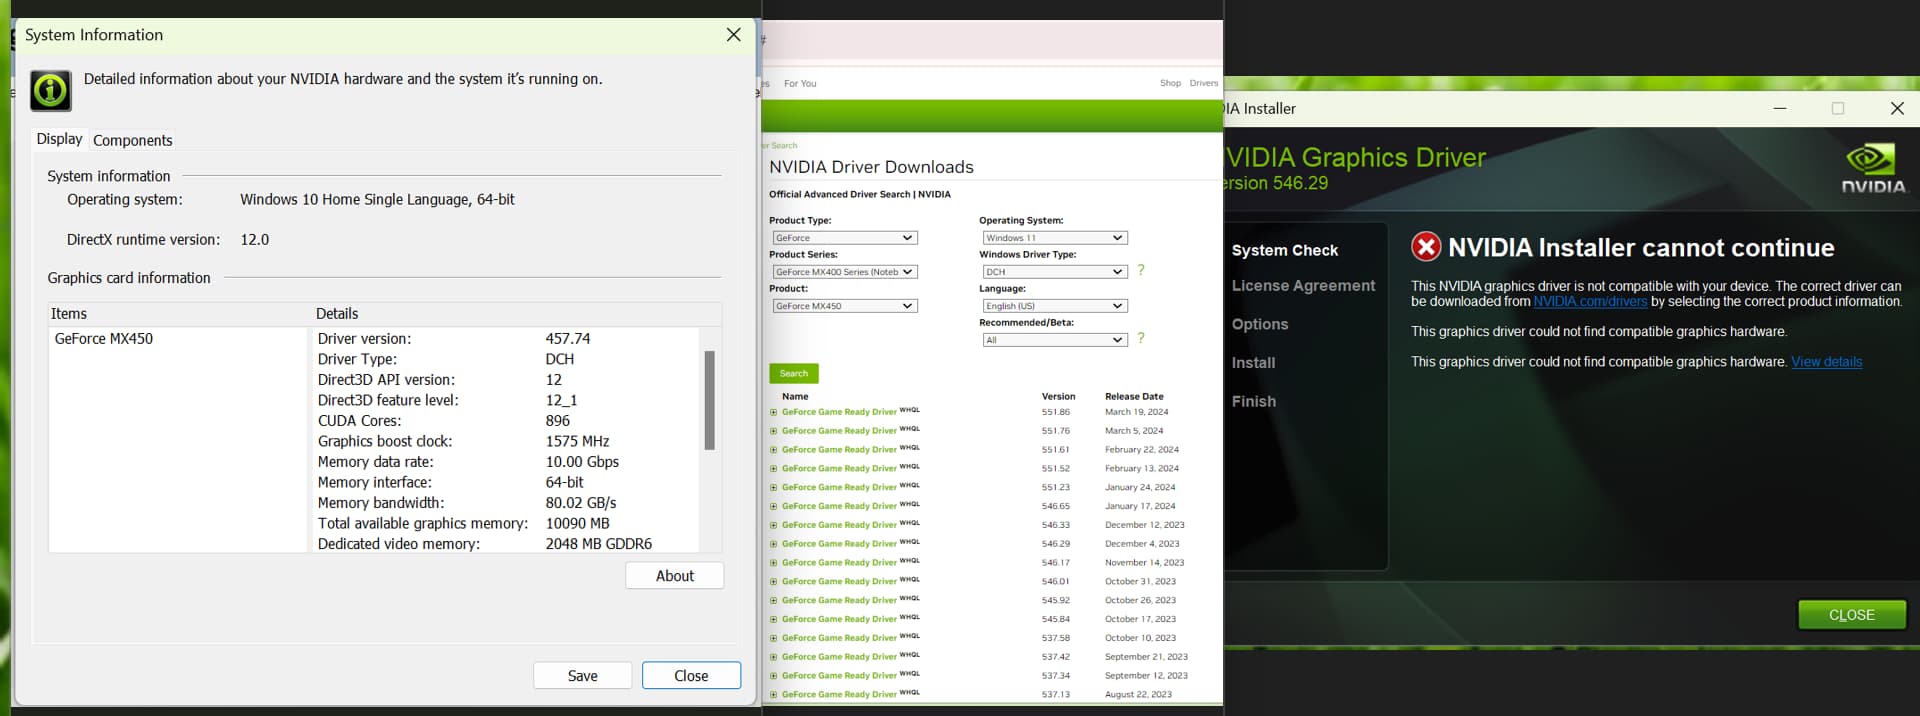Click the help question mark beside Recommended/Beta

pyautogui.click(x=1140, y=339)
